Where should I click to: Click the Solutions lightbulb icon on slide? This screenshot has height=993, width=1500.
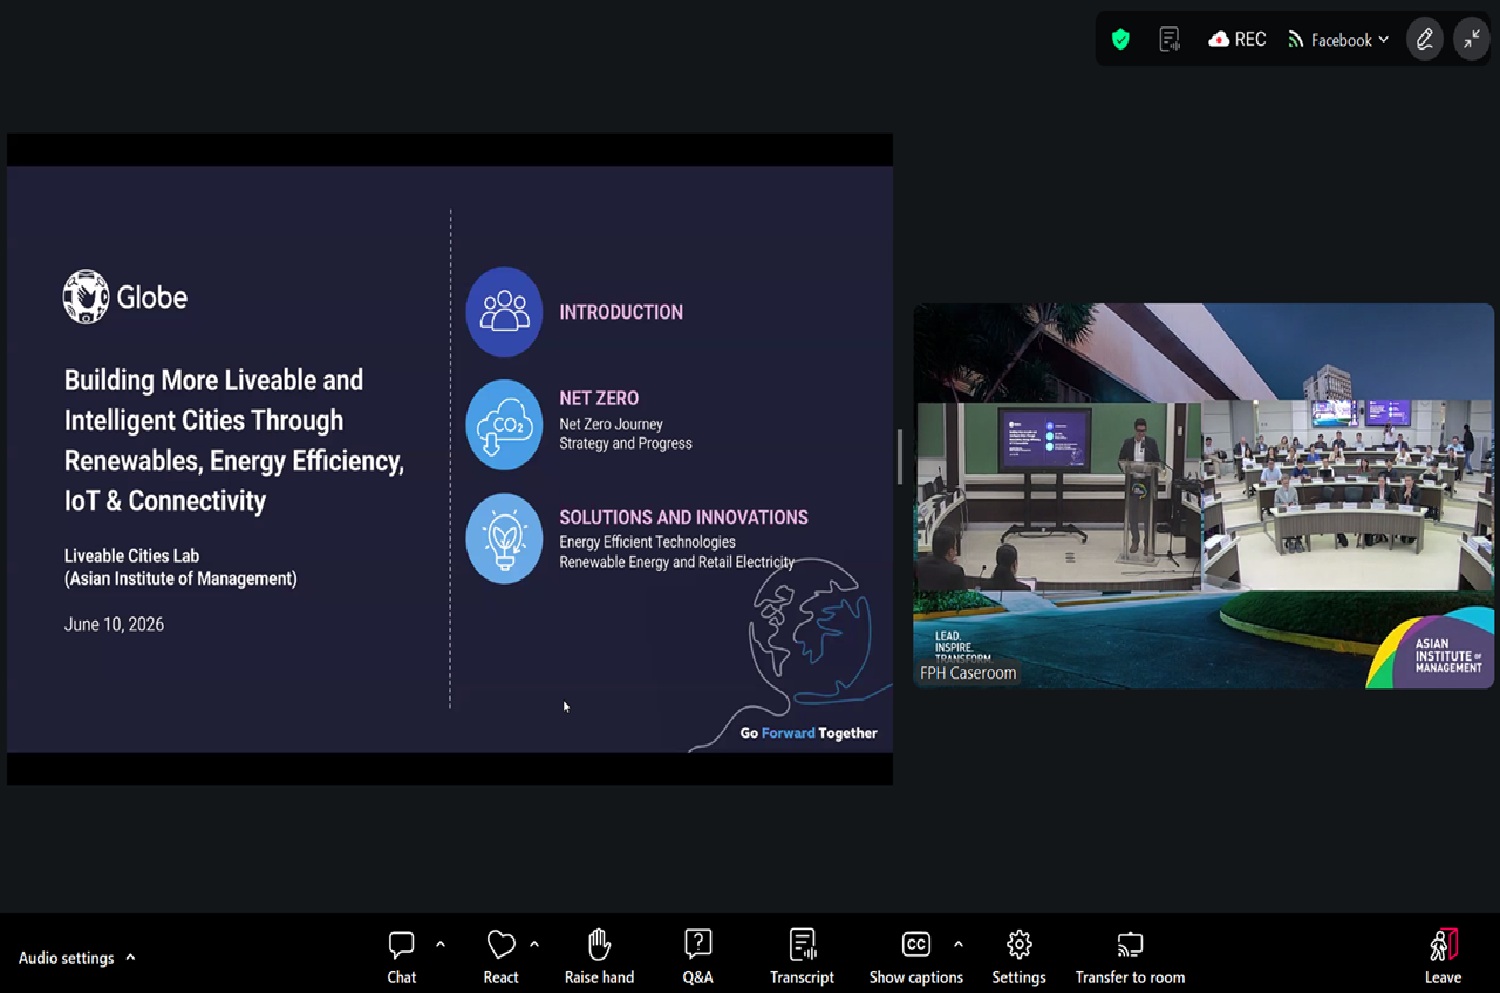coord(504,538)
